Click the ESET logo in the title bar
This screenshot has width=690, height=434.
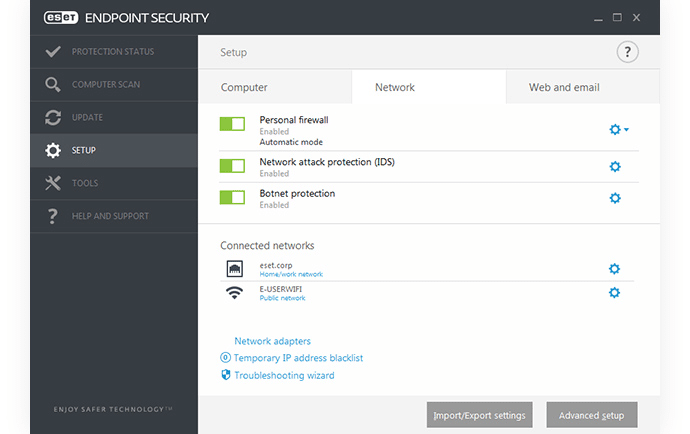click(61, 18)
